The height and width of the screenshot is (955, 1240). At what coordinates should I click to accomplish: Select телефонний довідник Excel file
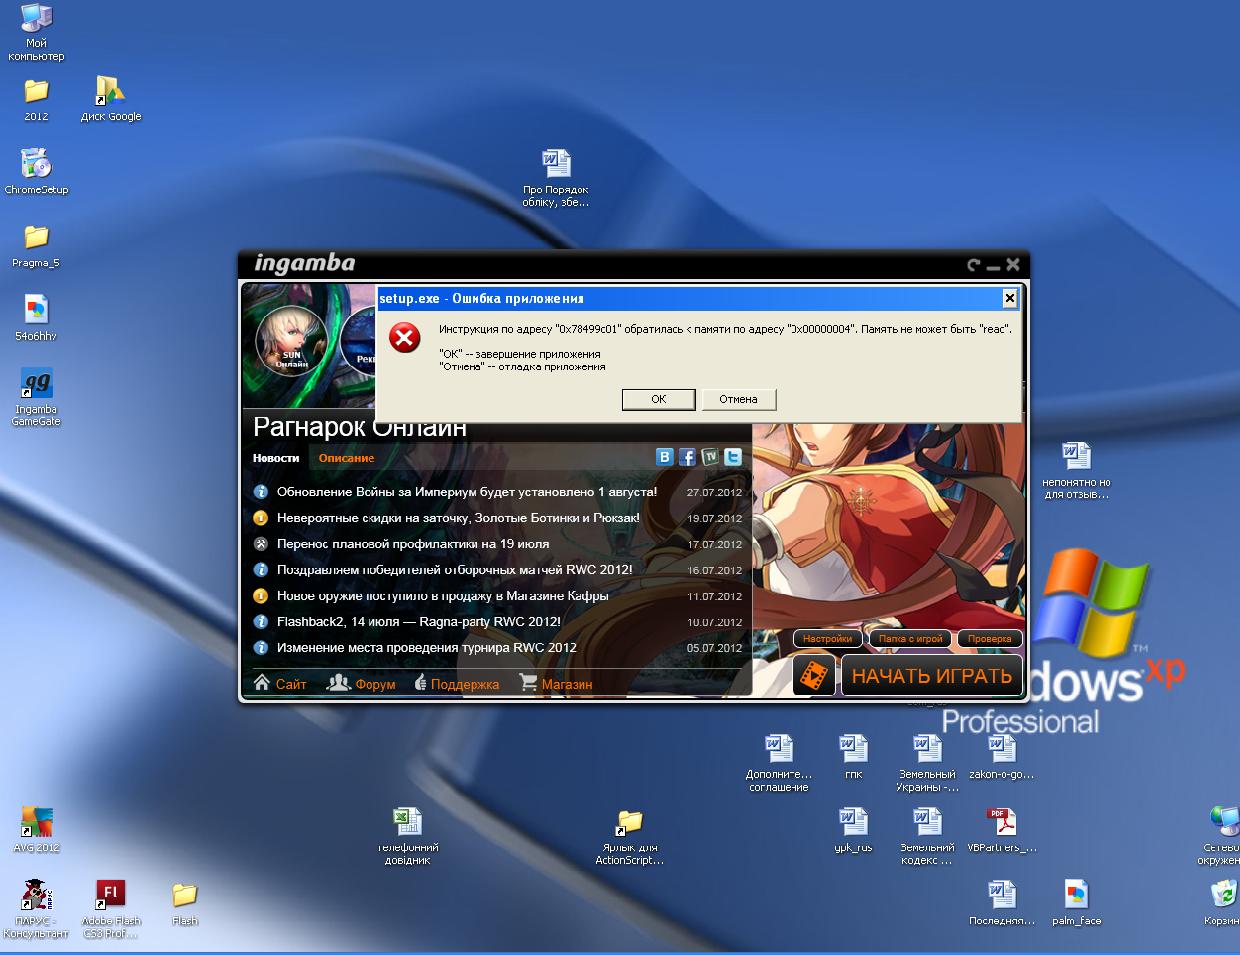(x=407, y=836)
